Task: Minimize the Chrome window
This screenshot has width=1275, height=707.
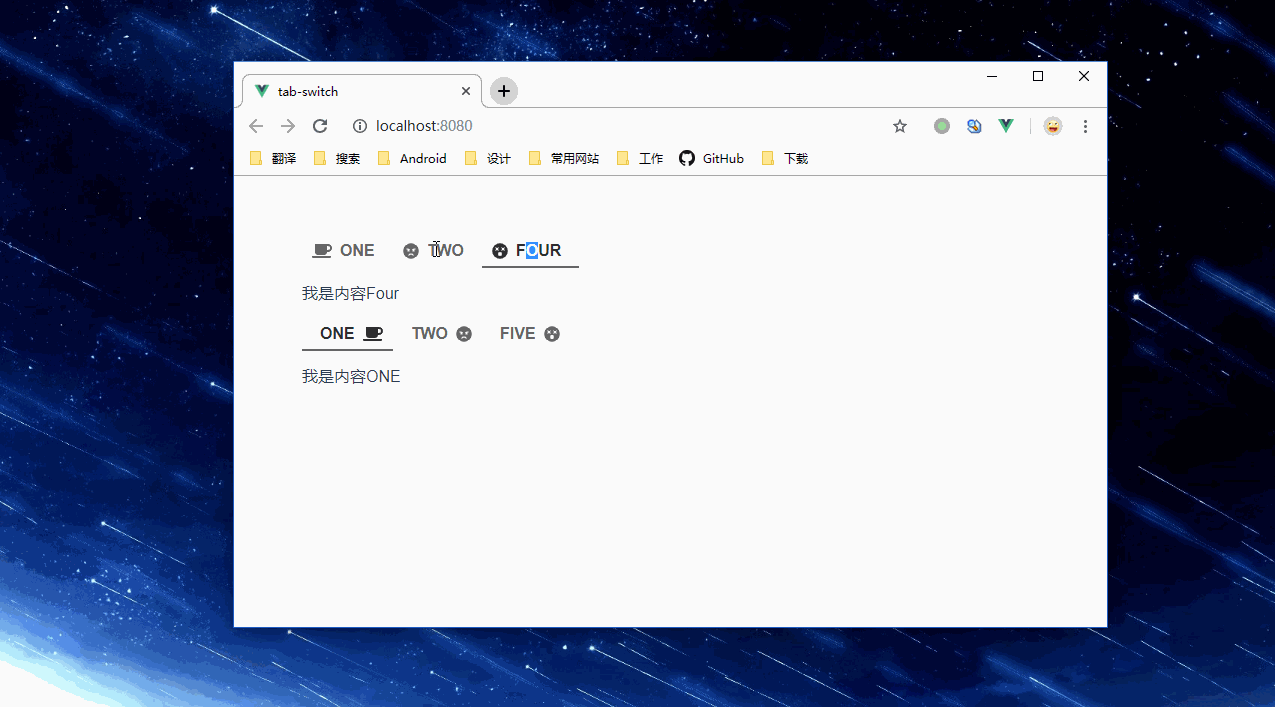Action: pyautogui.click(x=992, y=76)
